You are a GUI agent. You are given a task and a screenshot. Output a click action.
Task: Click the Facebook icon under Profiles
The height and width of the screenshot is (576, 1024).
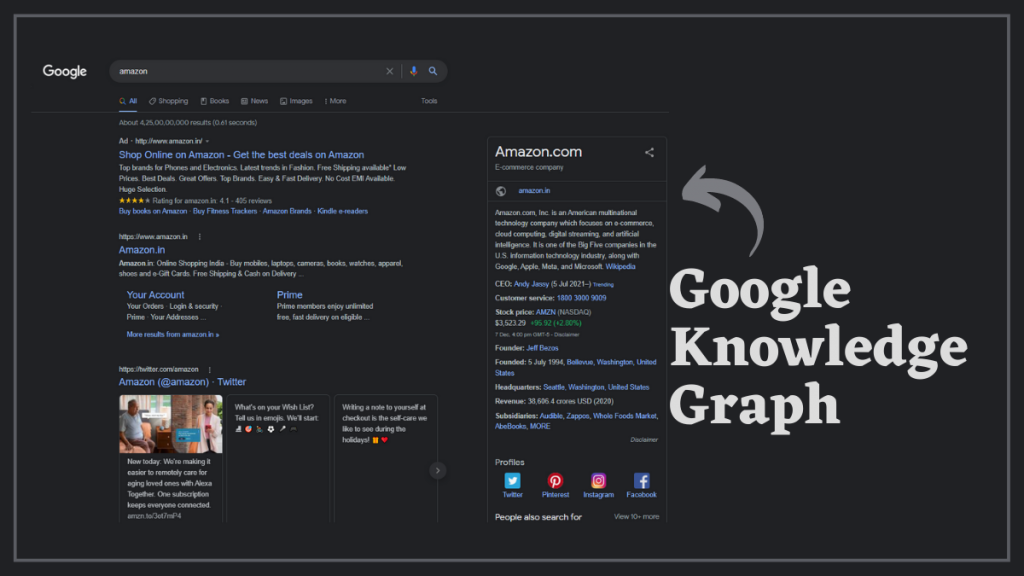(642, 480)
